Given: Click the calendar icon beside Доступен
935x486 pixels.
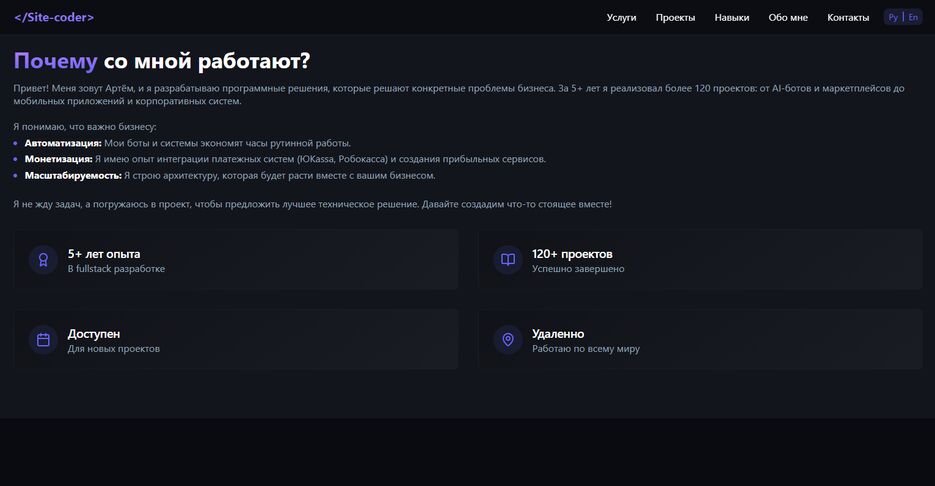Looking at the screenshot, I should (x=43, y=340).
